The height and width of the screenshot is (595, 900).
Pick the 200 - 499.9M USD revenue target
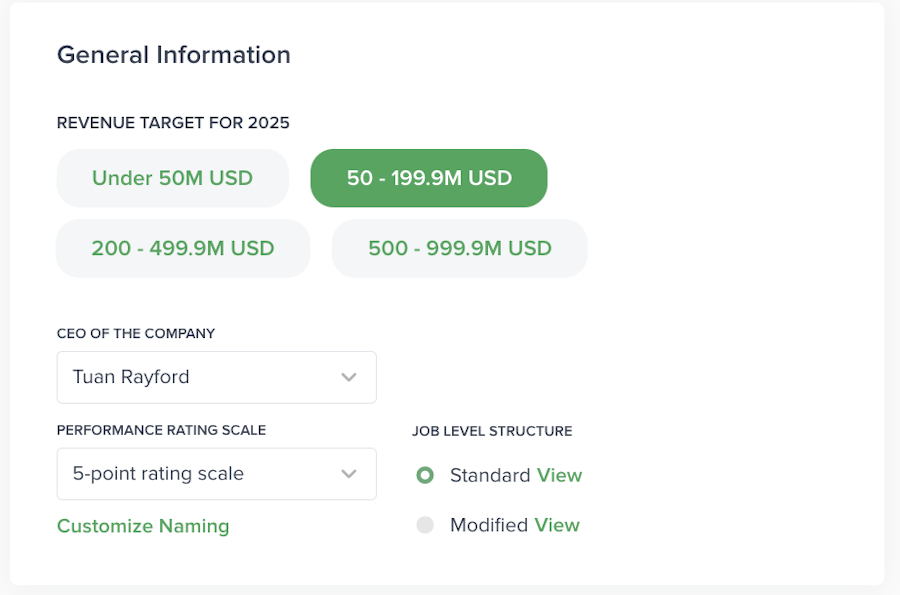(x=183, y=248)
